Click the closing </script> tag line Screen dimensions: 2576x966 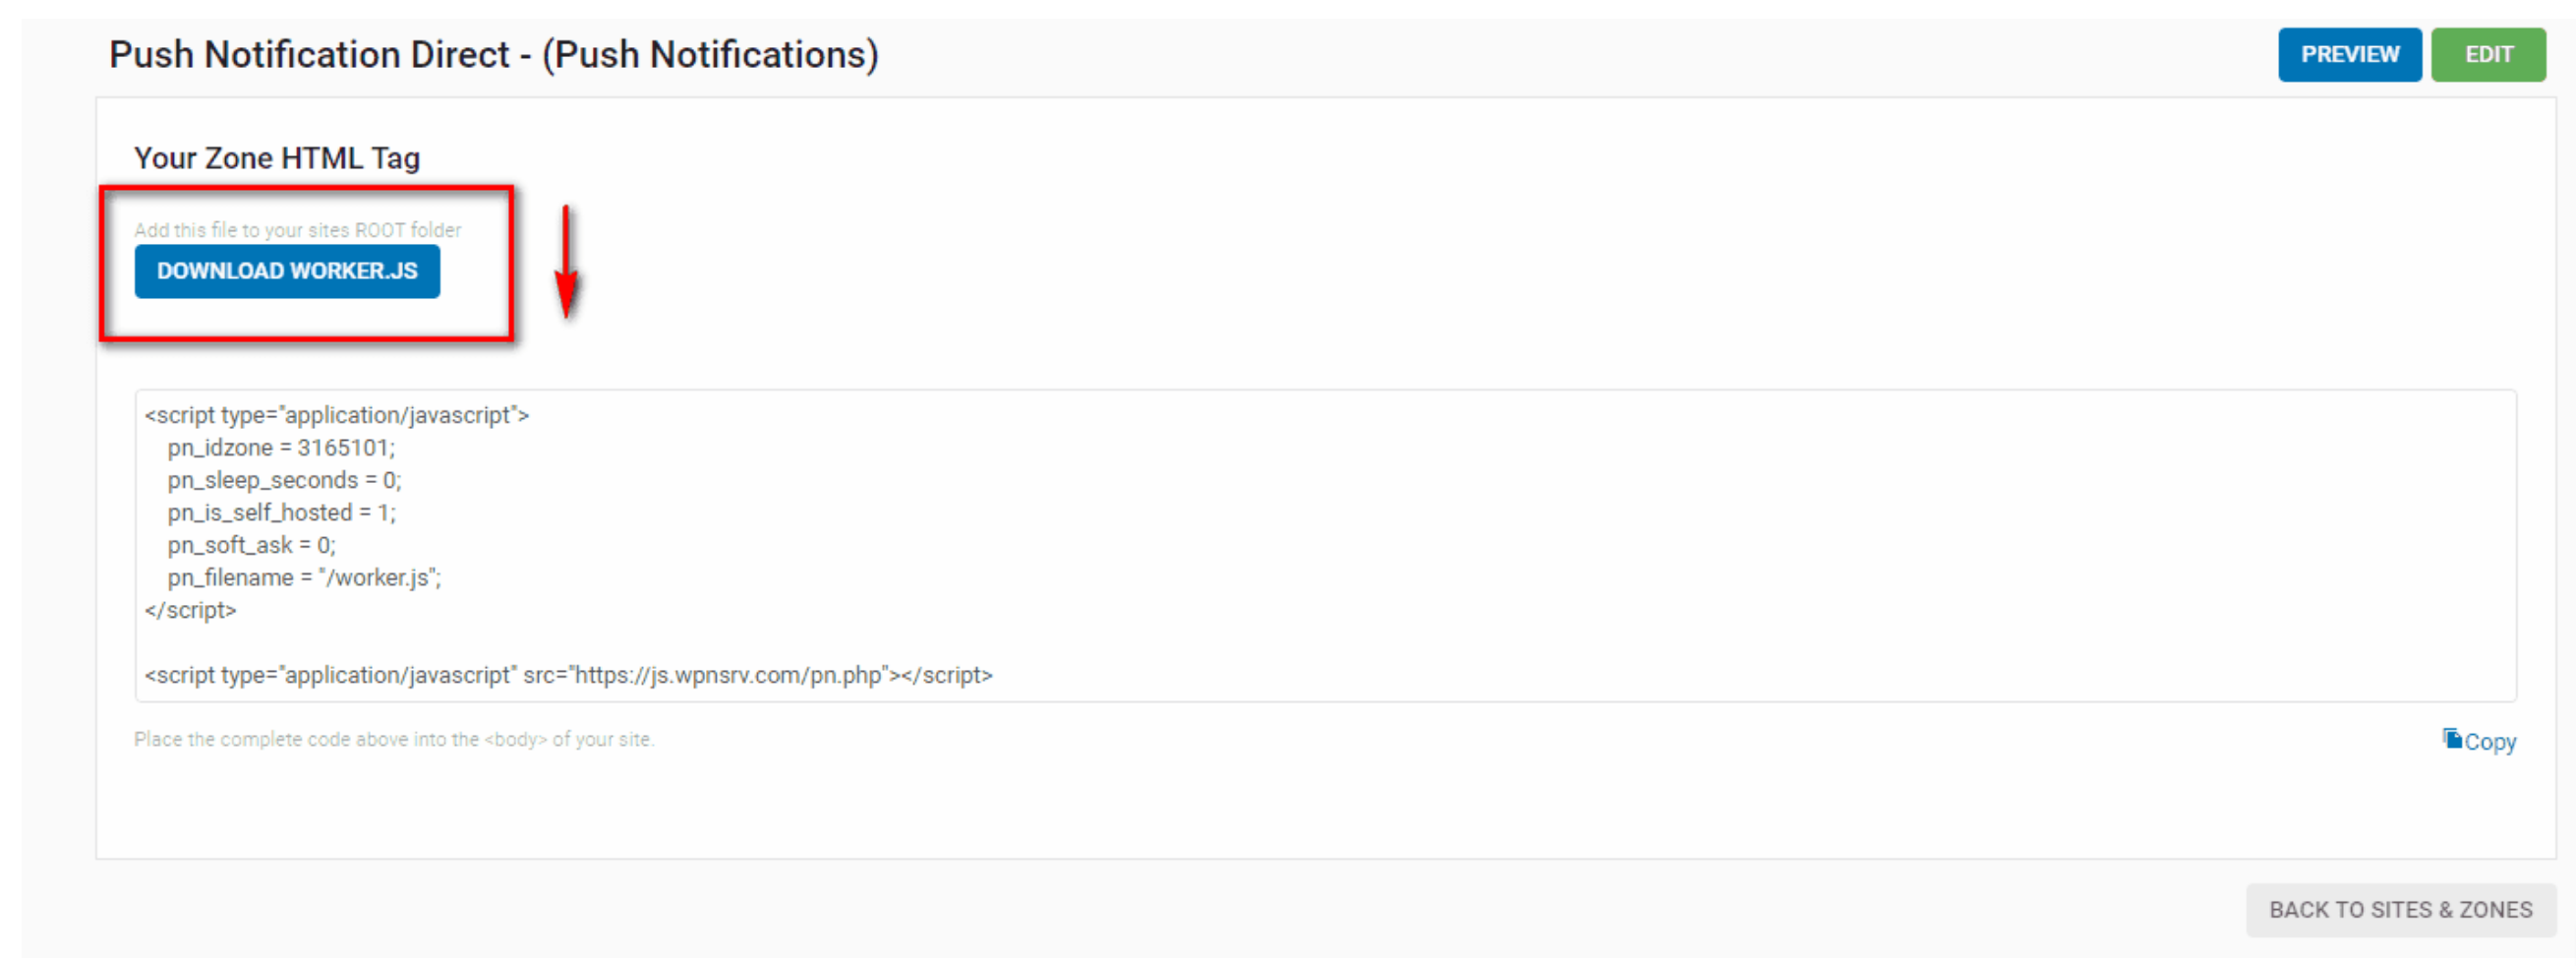(x=190, y=610)
